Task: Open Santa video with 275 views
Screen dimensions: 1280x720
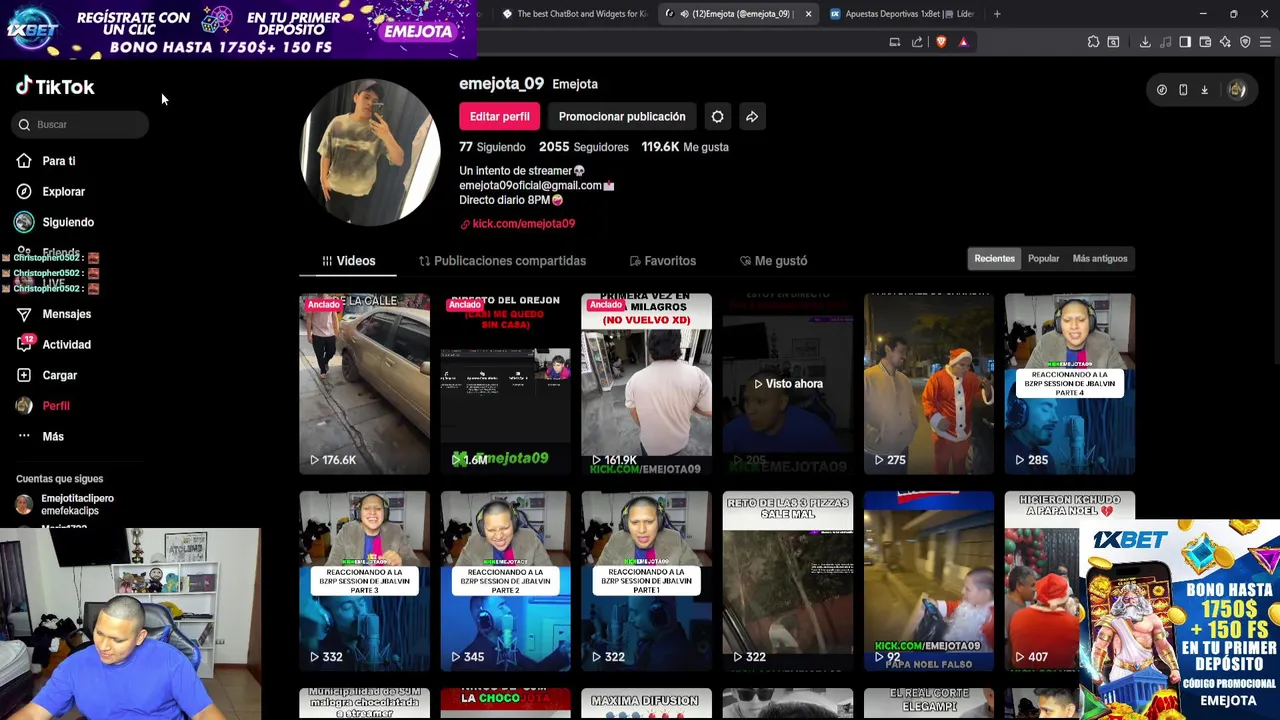Action: click(928, 383)
